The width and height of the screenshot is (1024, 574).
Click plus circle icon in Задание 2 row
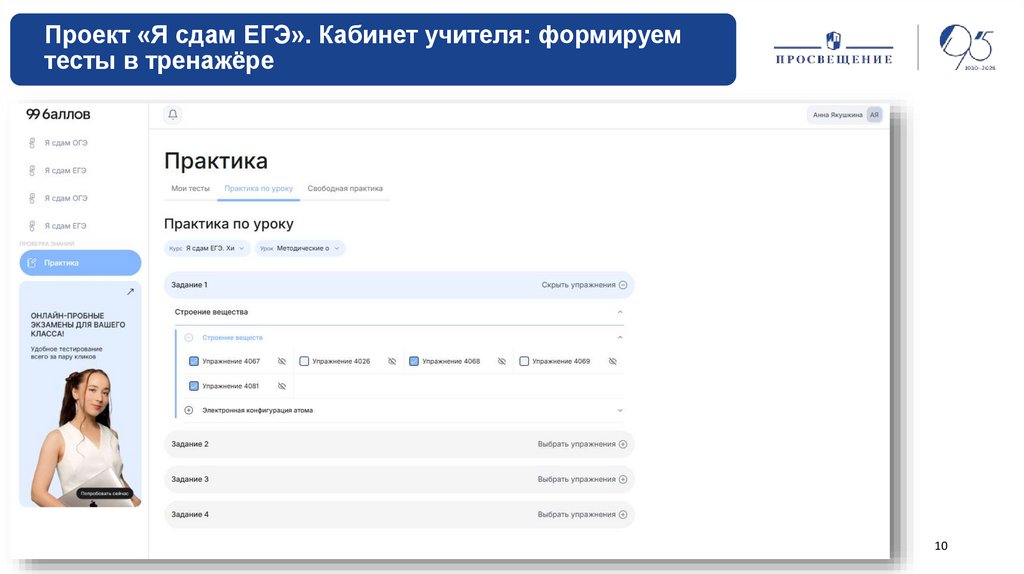623,444
